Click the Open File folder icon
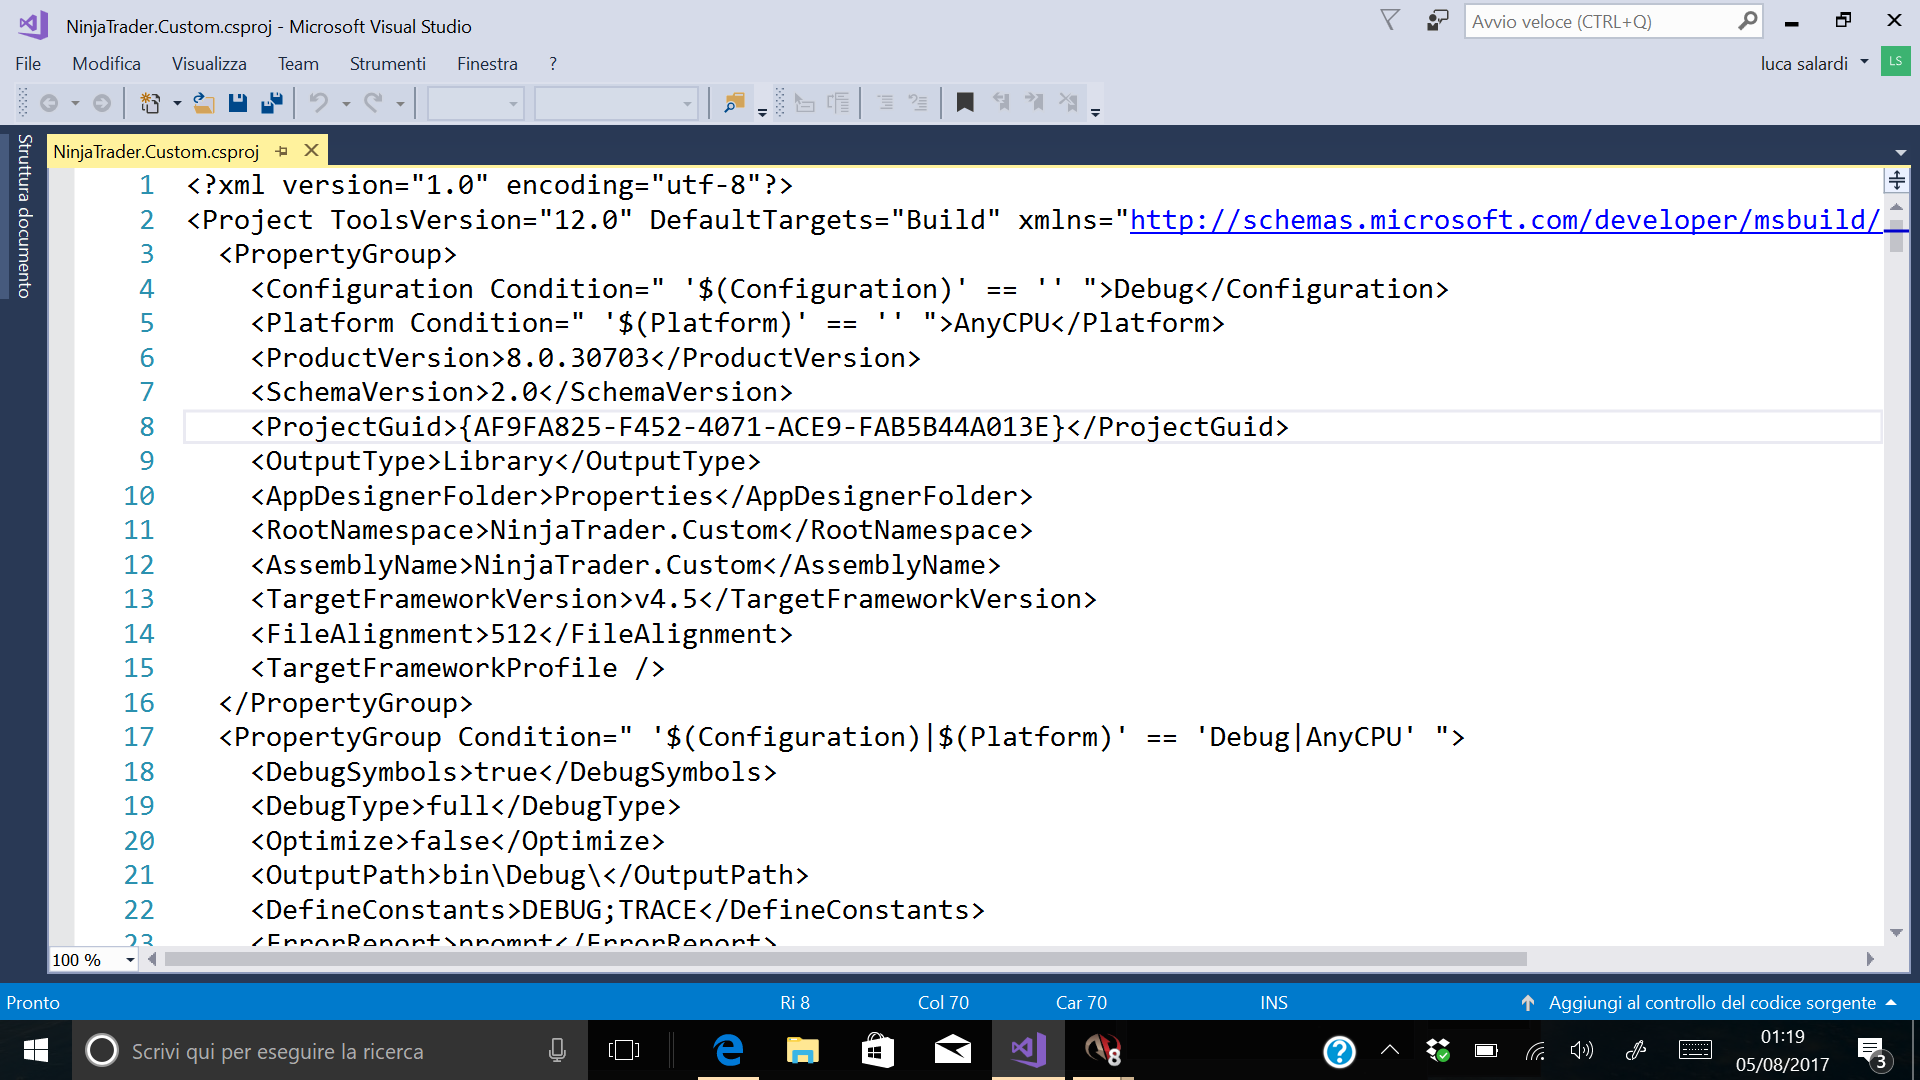 [204, 103]
